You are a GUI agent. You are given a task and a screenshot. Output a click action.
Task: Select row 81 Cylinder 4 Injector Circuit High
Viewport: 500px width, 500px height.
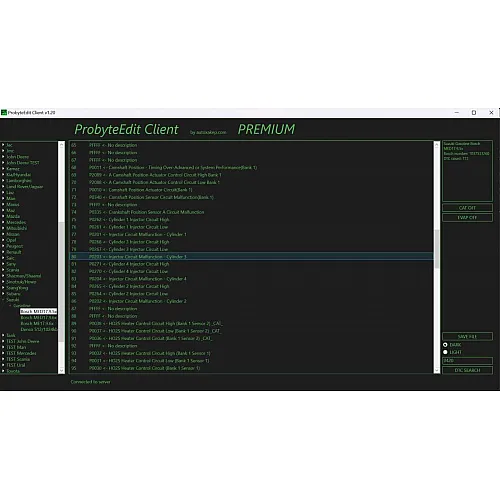click(251, 264)
